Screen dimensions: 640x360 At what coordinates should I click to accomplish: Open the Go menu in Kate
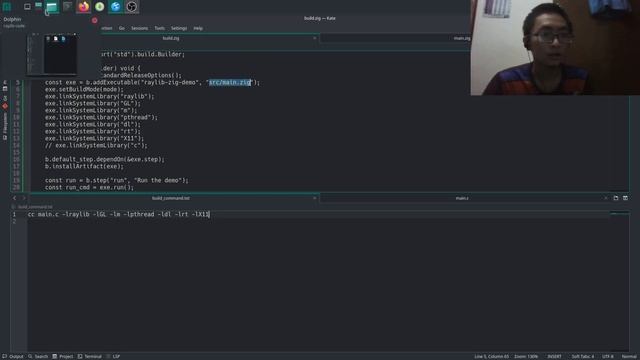click(122, 28)
